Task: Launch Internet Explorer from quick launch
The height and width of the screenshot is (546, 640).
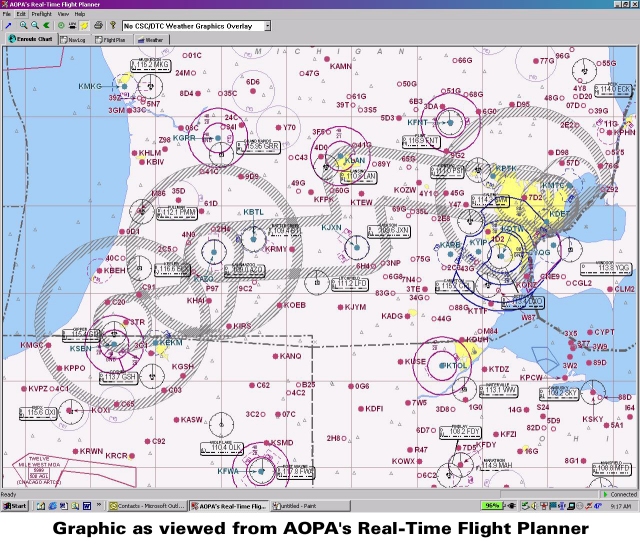Action: (x=52, y=506)
